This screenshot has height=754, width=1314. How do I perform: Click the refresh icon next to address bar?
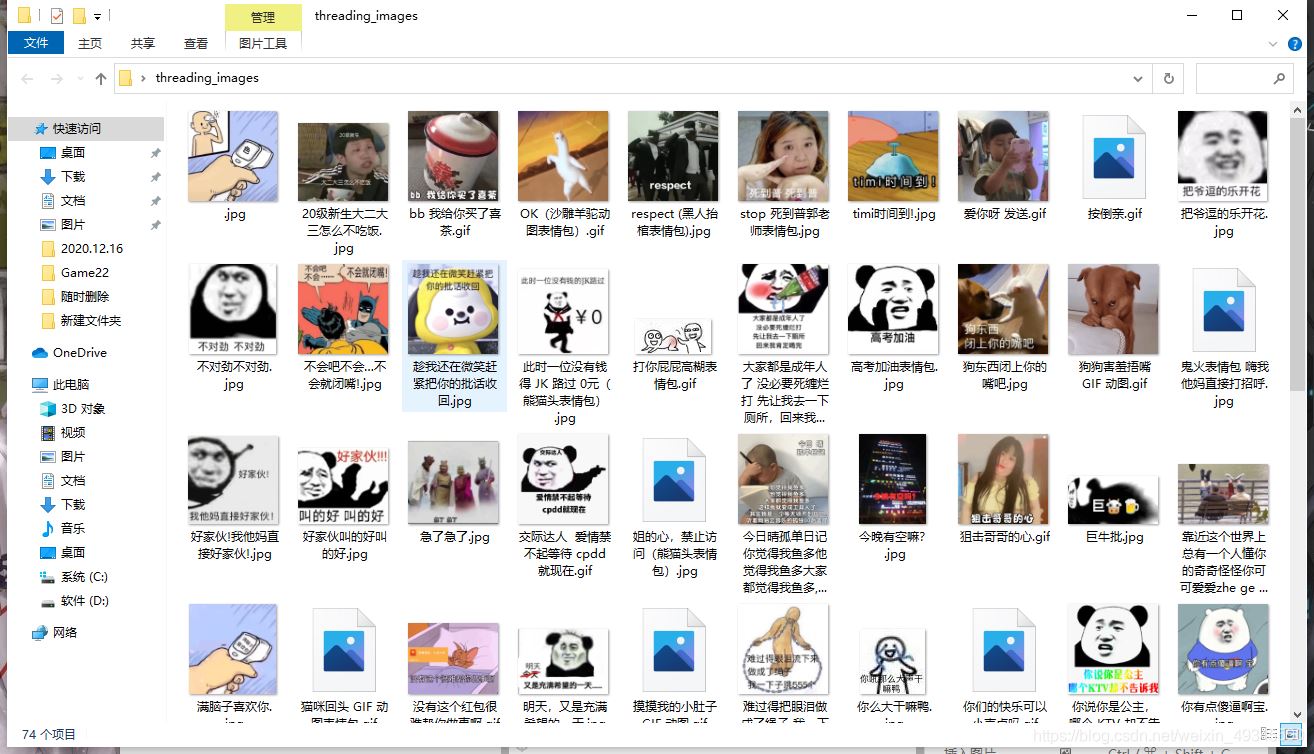(1168, 78)
